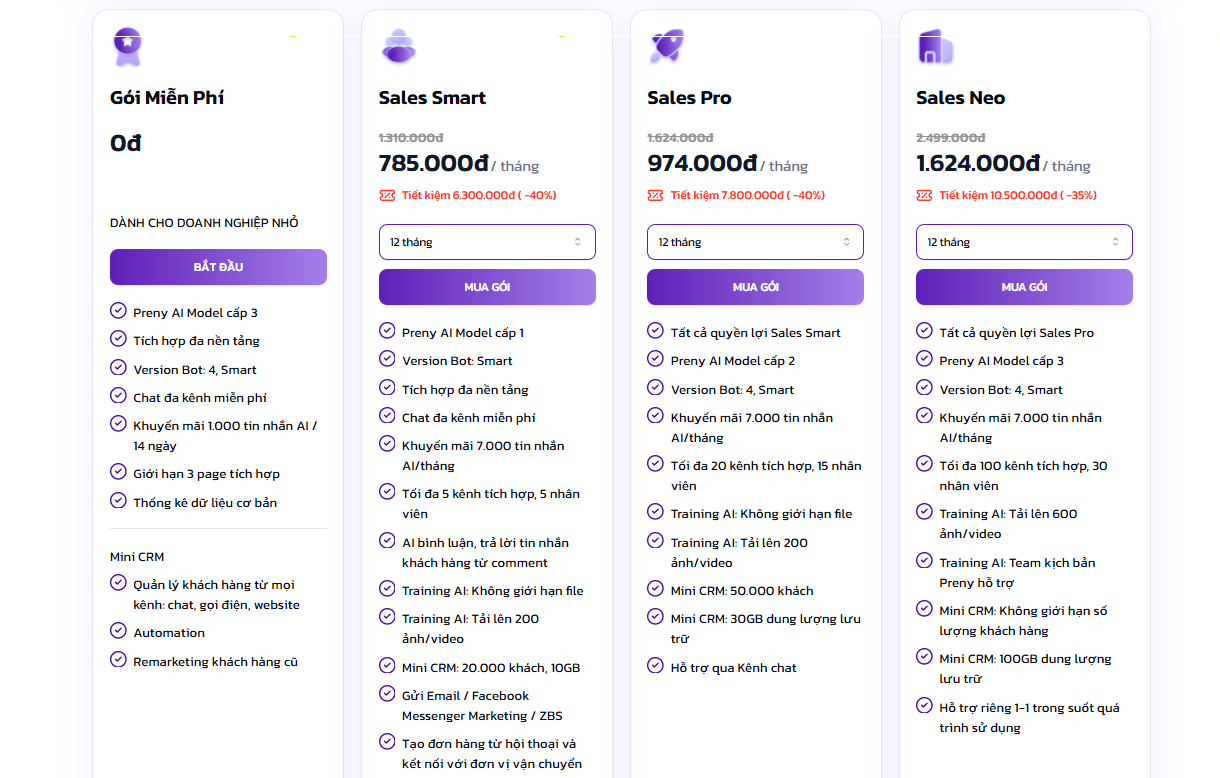Click the red coupon icon under Sales Smart price
Image resolution: width=1220 pixels, height=778 pixels.
387,195
